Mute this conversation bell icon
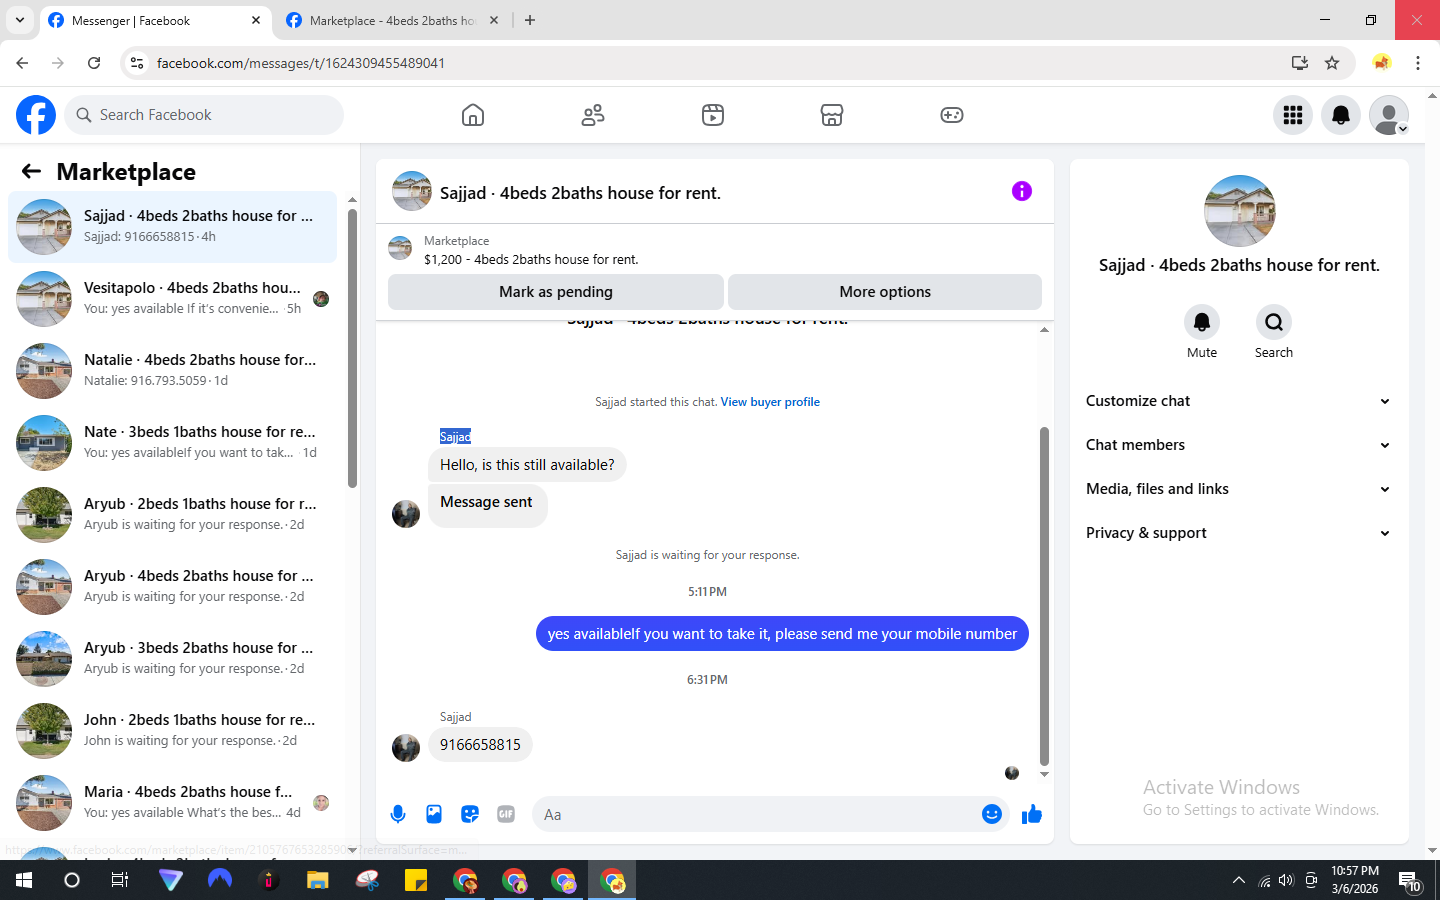 (x=1202, y=322)
